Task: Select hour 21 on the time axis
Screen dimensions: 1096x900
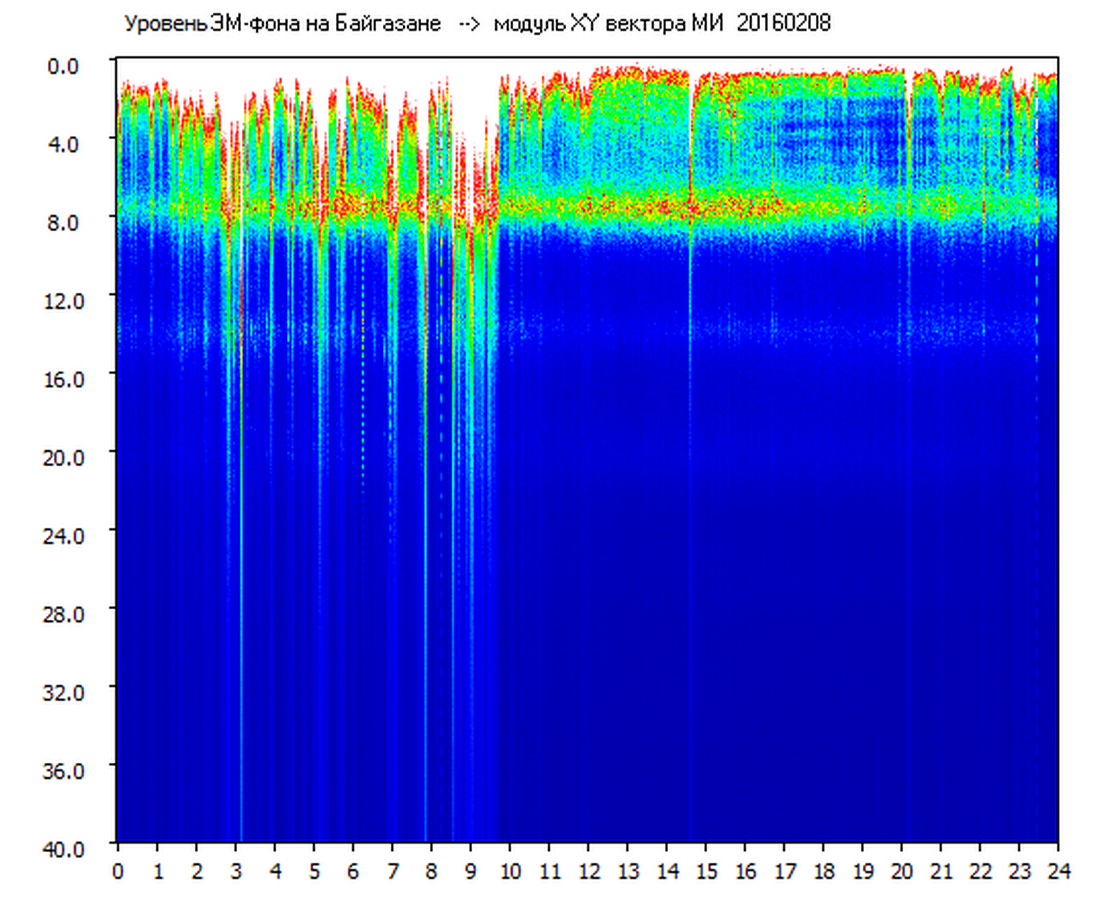Action: tap(940, 871)
